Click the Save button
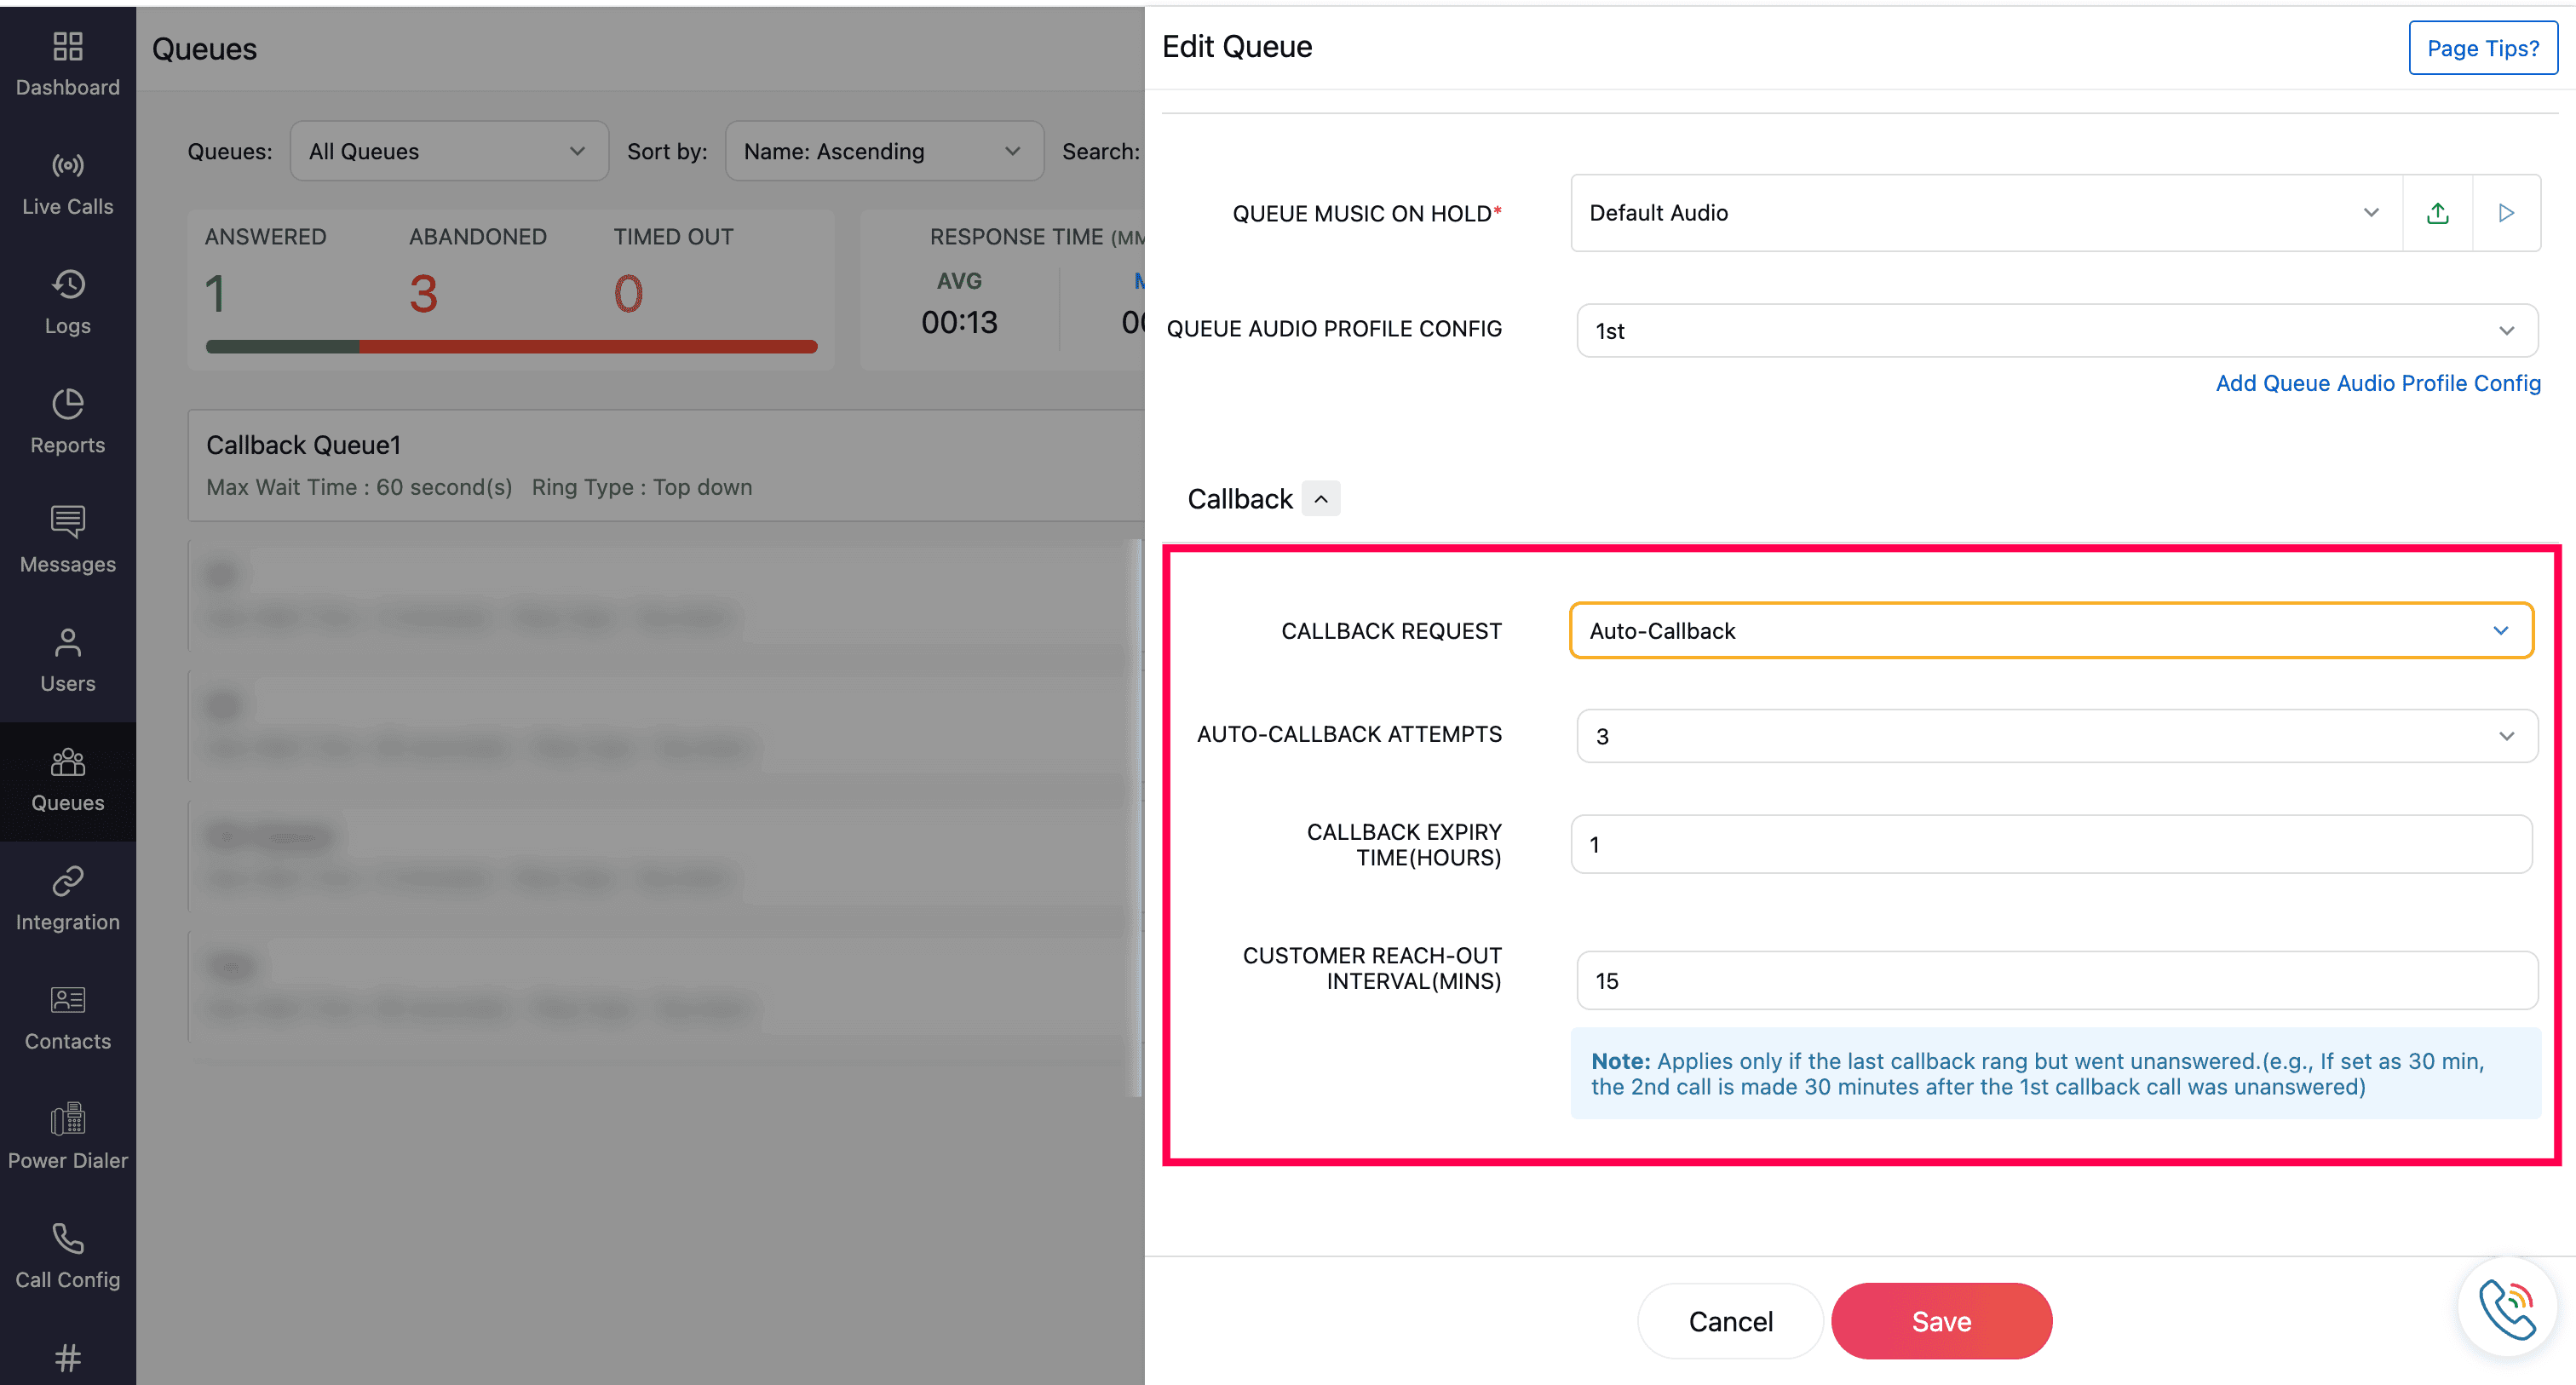2576x1385 pixels. (x=1940, y=1321)
